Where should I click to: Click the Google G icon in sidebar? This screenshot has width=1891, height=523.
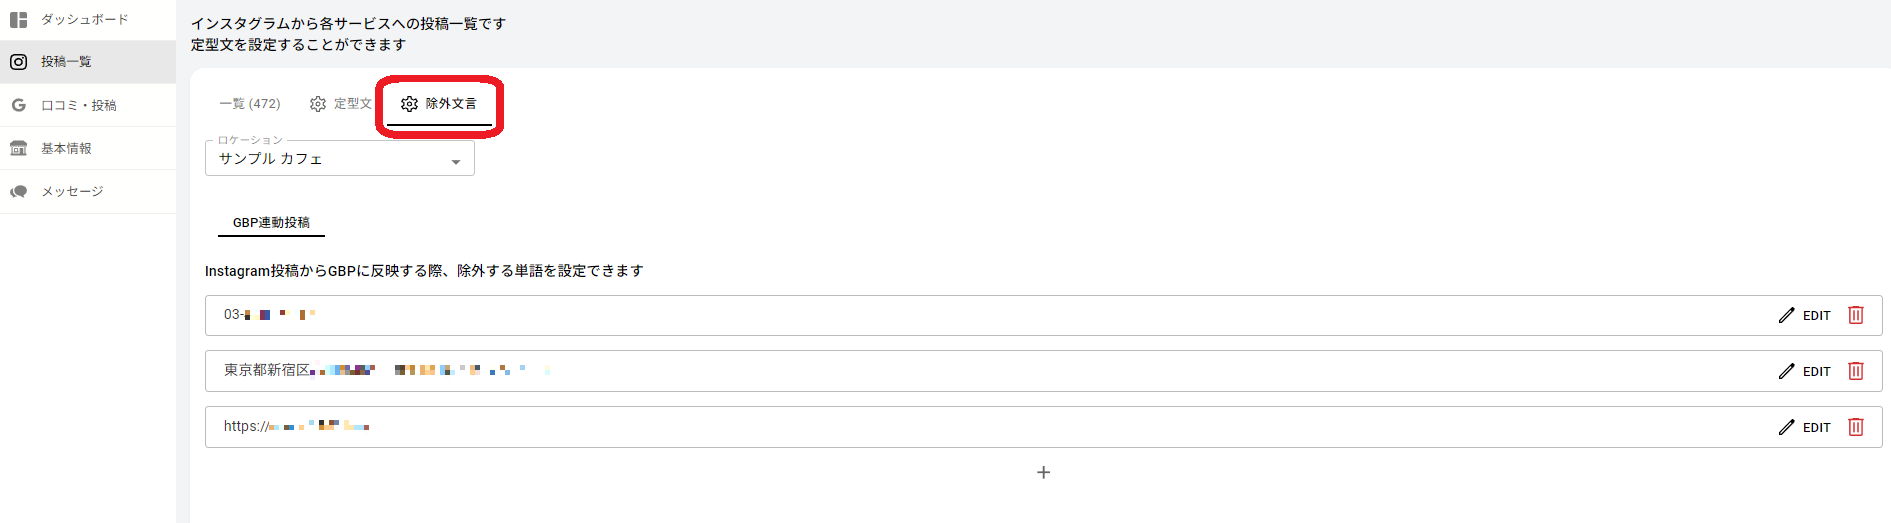coord(18,105)
